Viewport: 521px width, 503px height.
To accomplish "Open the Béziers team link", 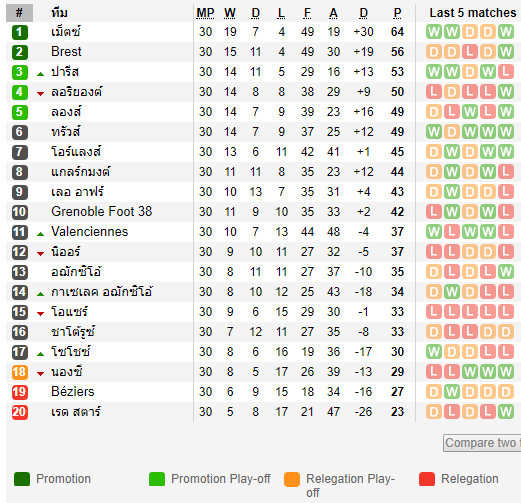I will tap(73, 392).
